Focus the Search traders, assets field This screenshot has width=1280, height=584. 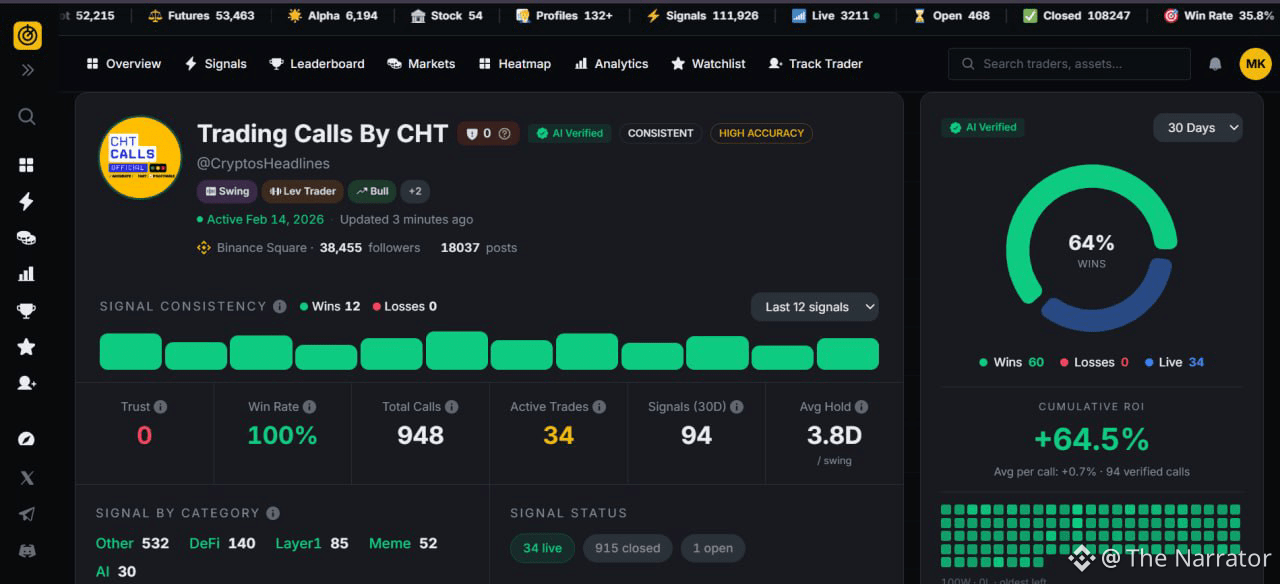click(1069, 64)
